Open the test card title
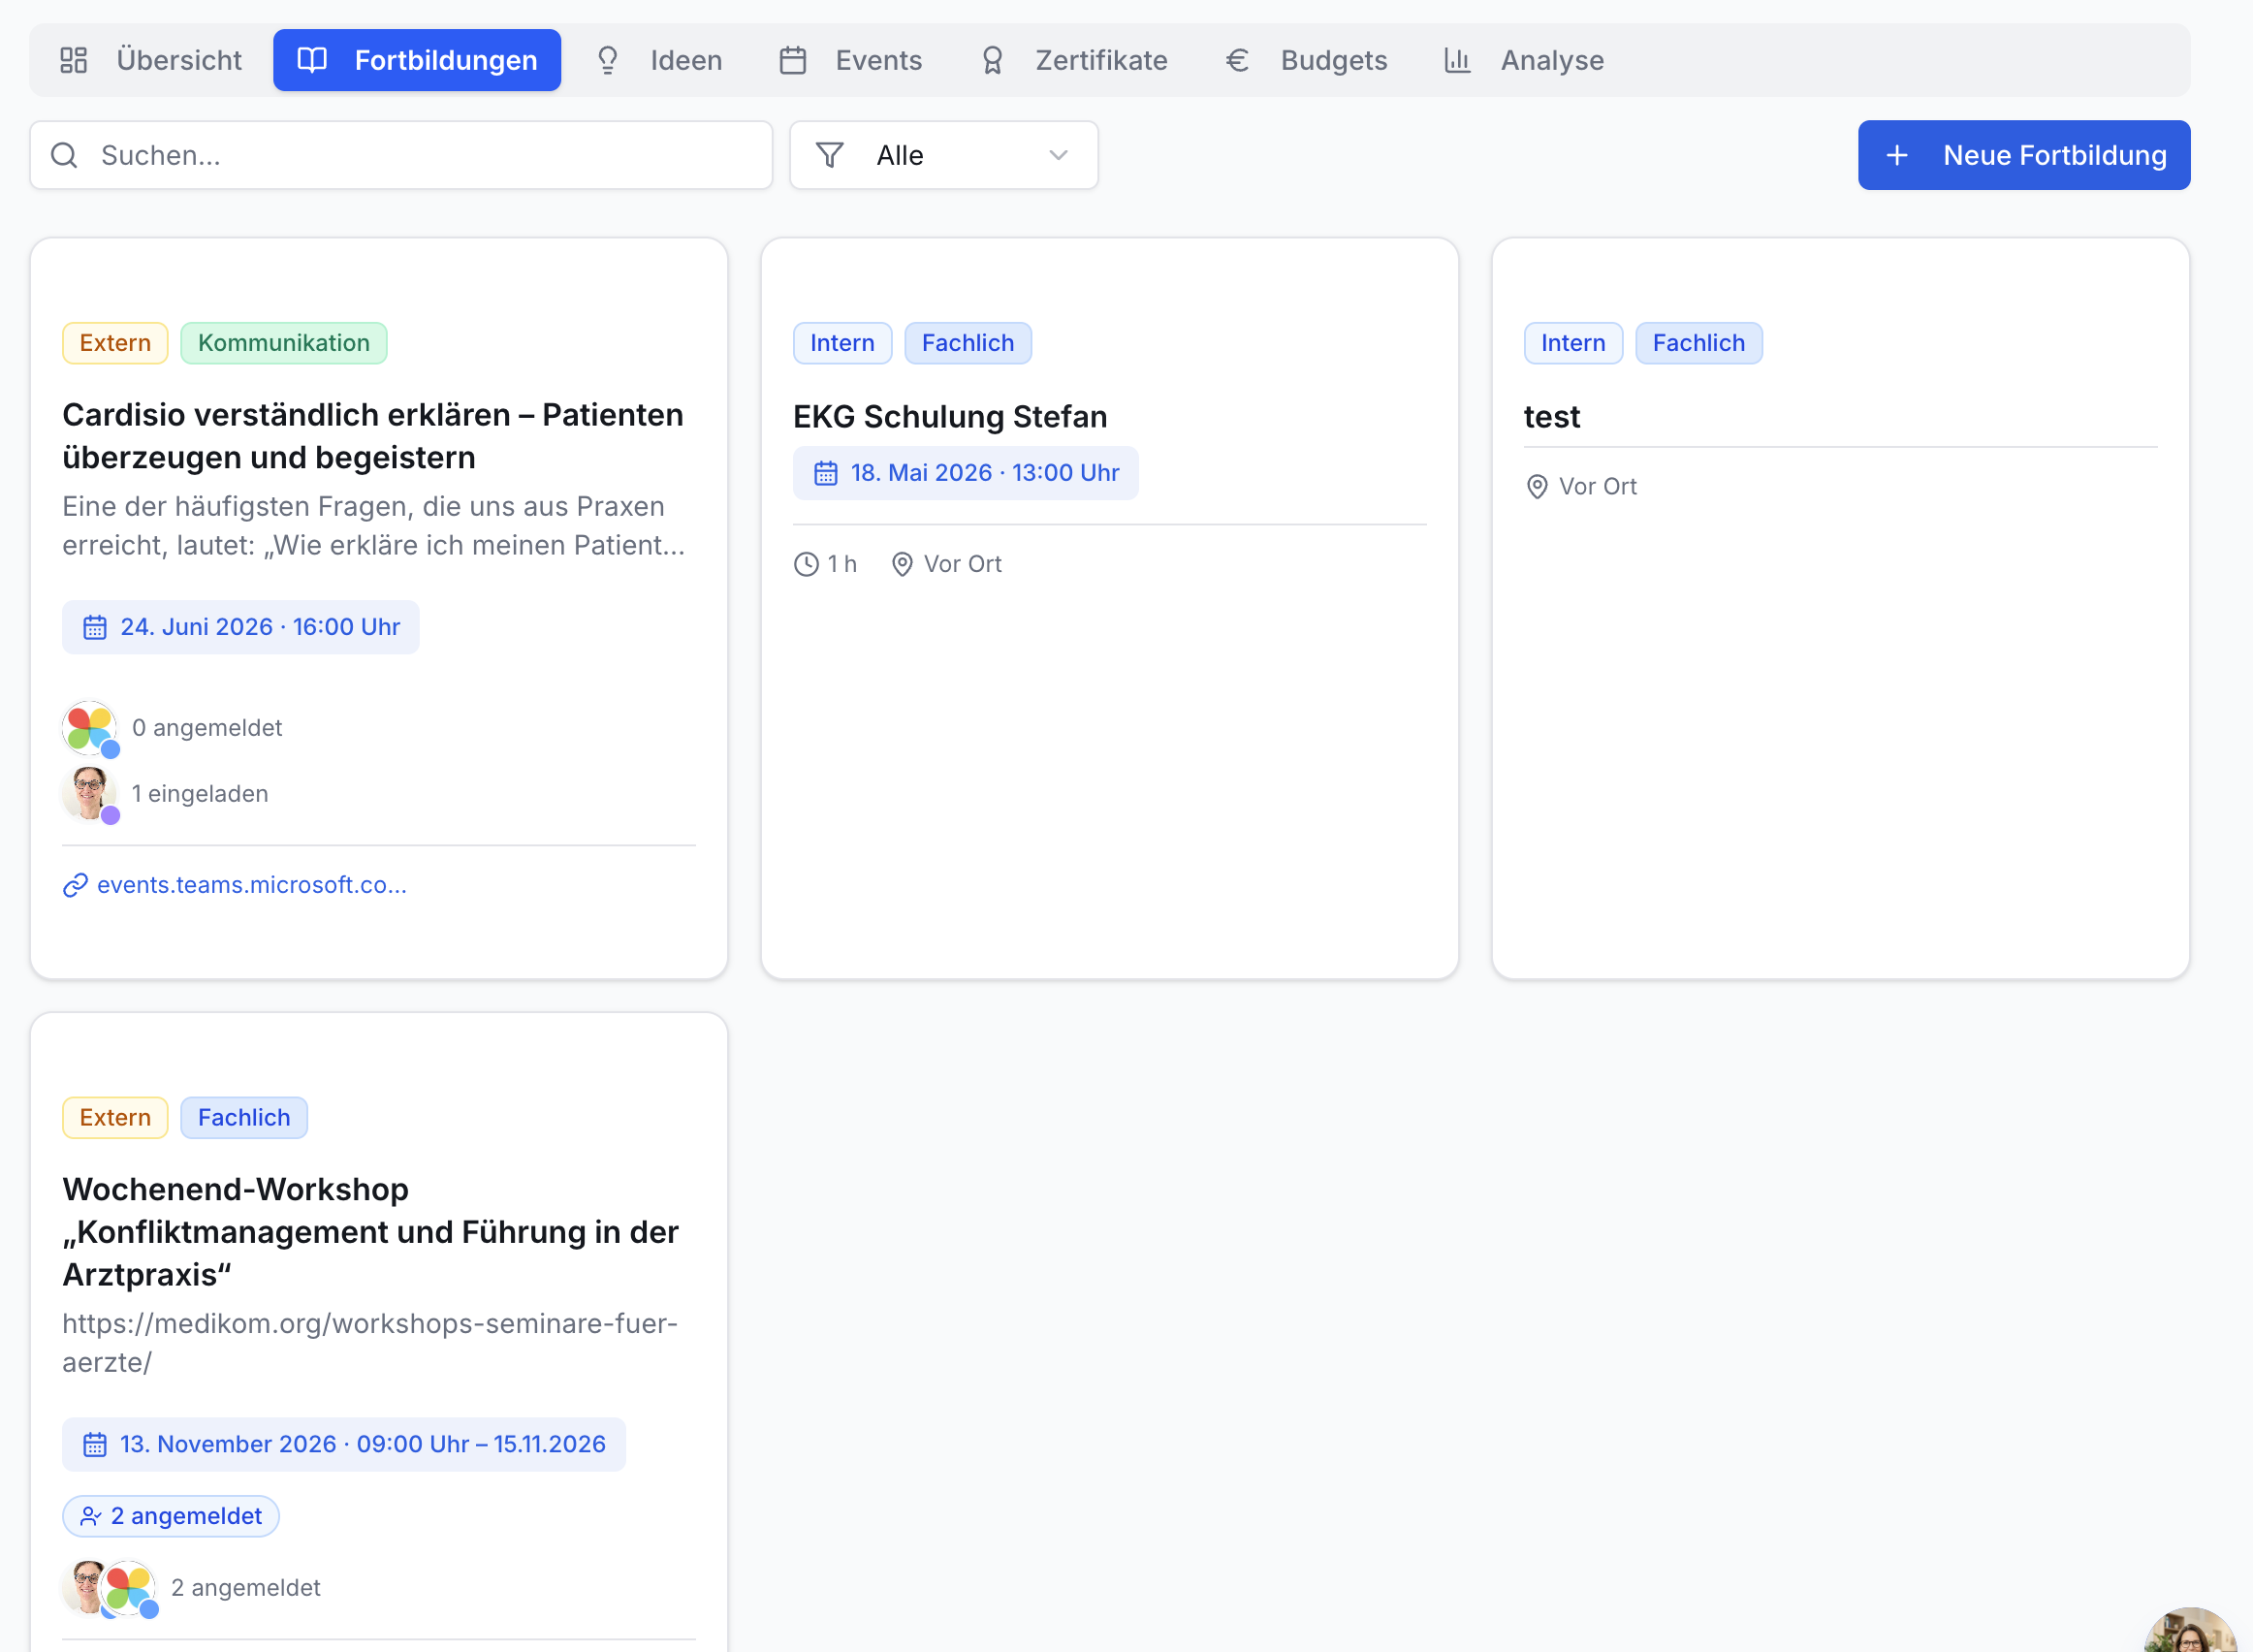Screen dimensions: 2253x1652 1551,416
